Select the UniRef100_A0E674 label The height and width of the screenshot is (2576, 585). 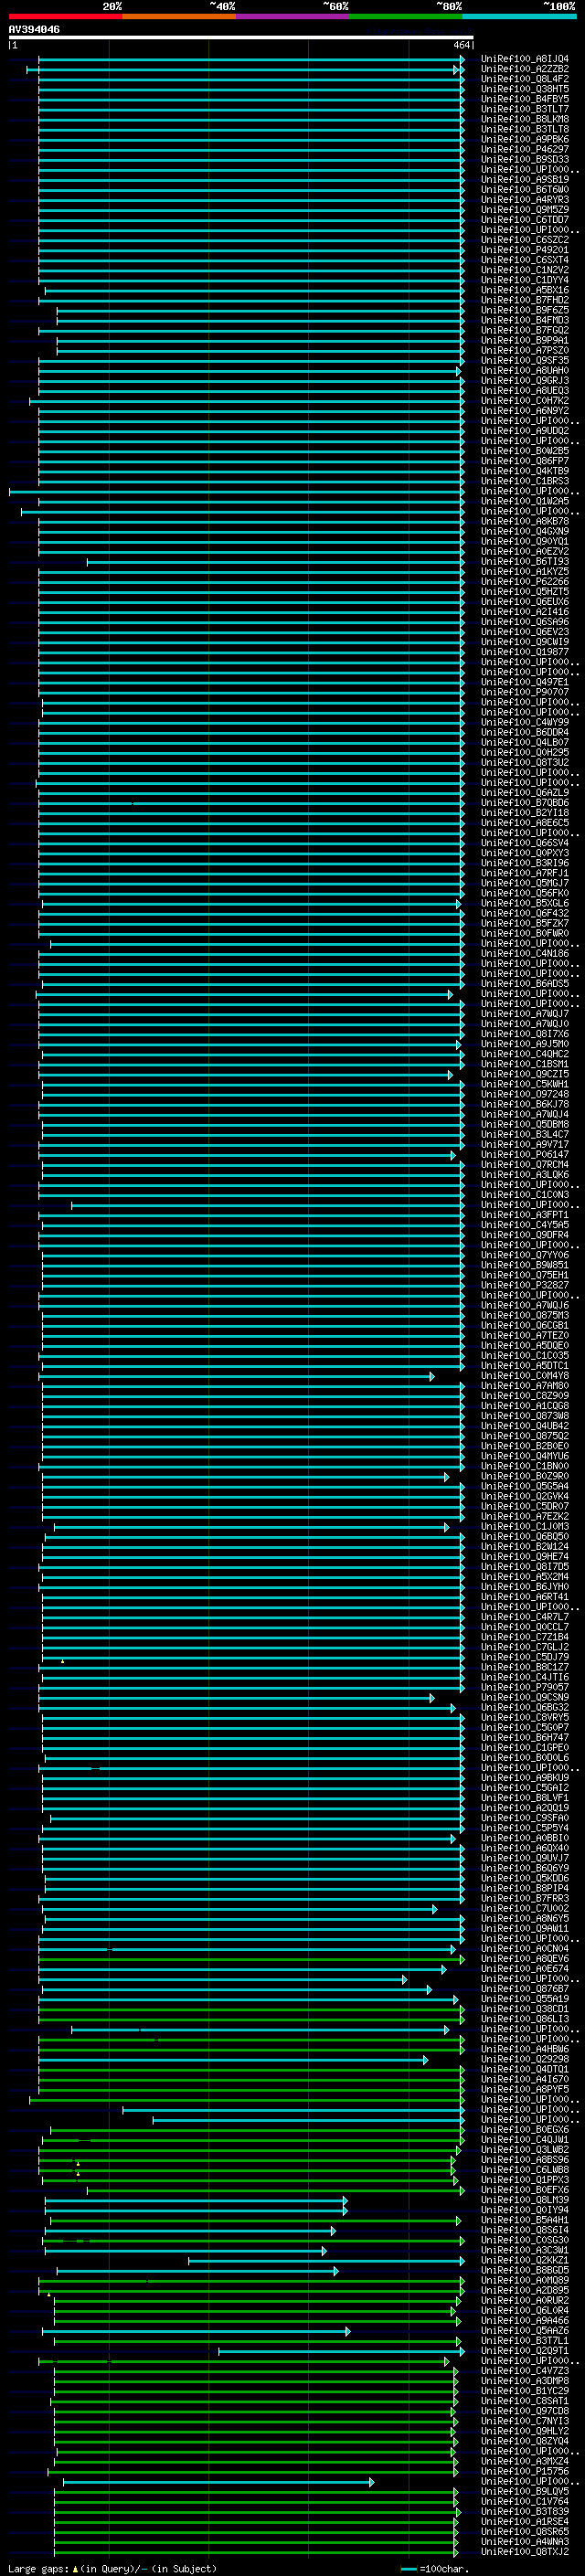coord(524,1969)
